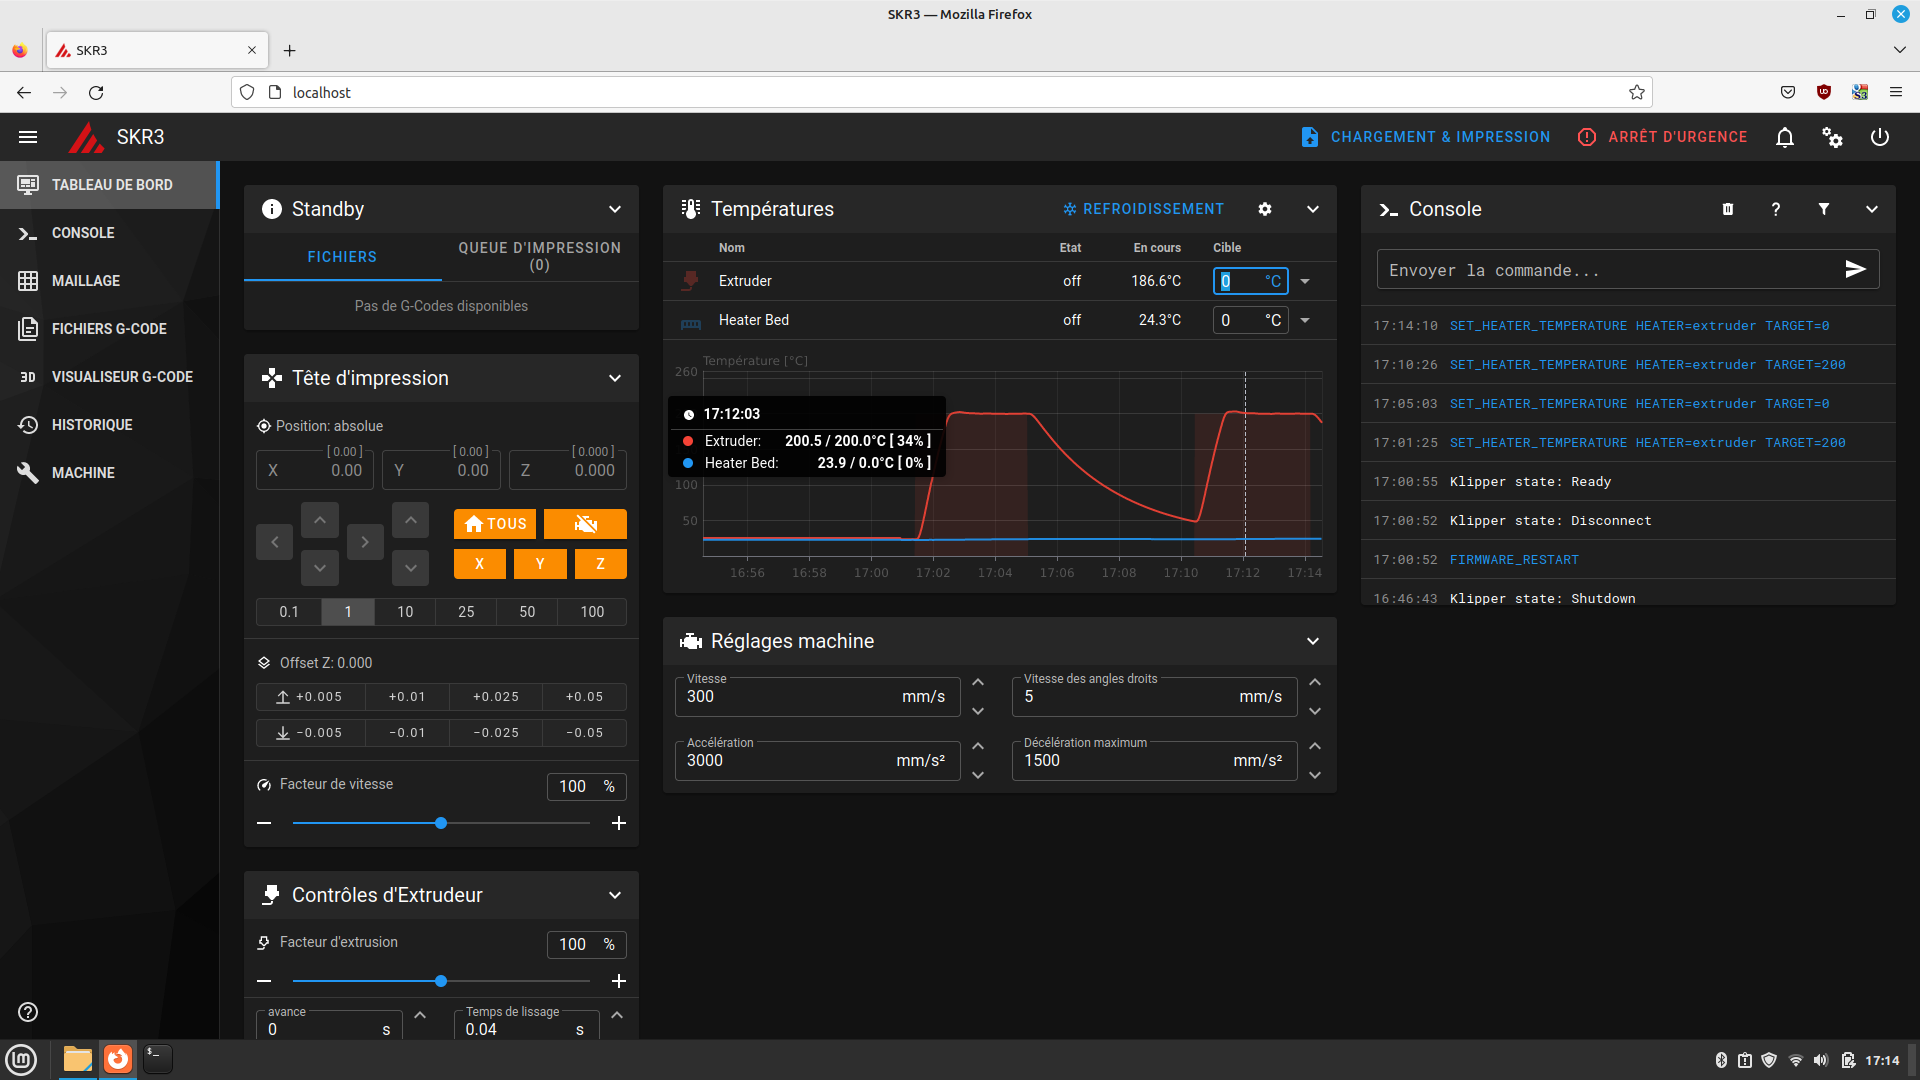Collapse the Tête d'impression panel
This screenshot has width=1920, height=1080.
[x=614, y=378]
